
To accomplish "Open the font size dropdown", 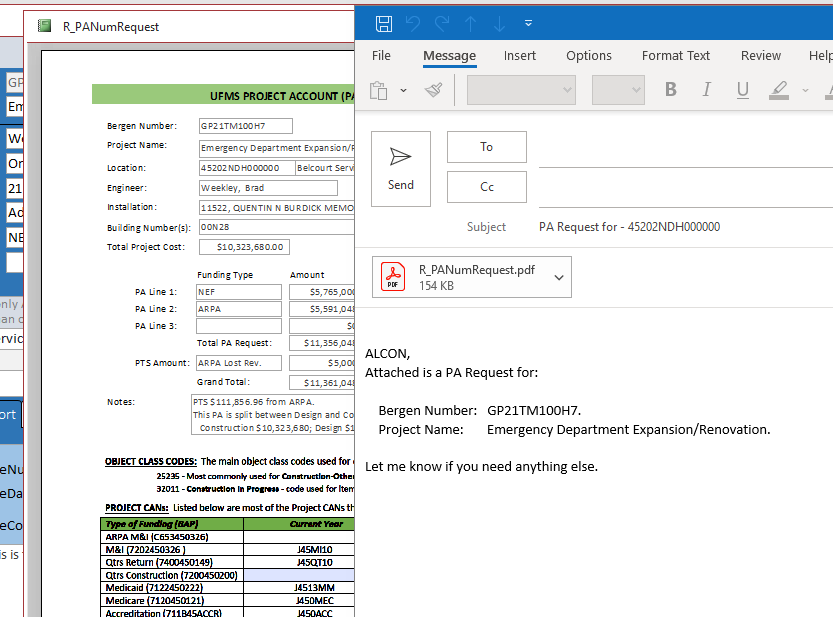I will point(618,90).
